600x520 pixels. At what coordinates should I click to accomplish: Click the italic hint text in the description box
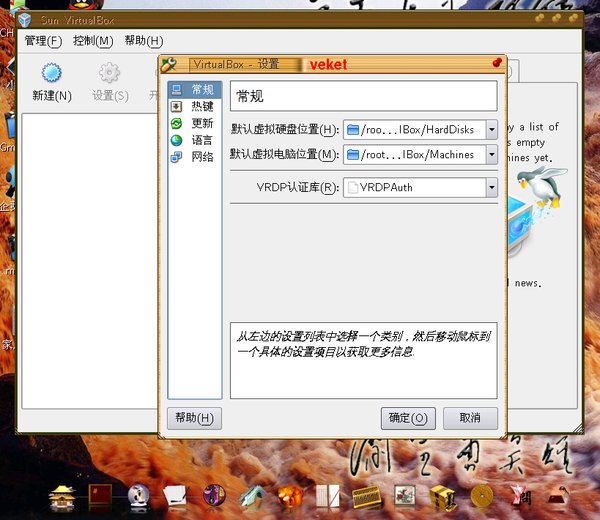tap(364, 344)
